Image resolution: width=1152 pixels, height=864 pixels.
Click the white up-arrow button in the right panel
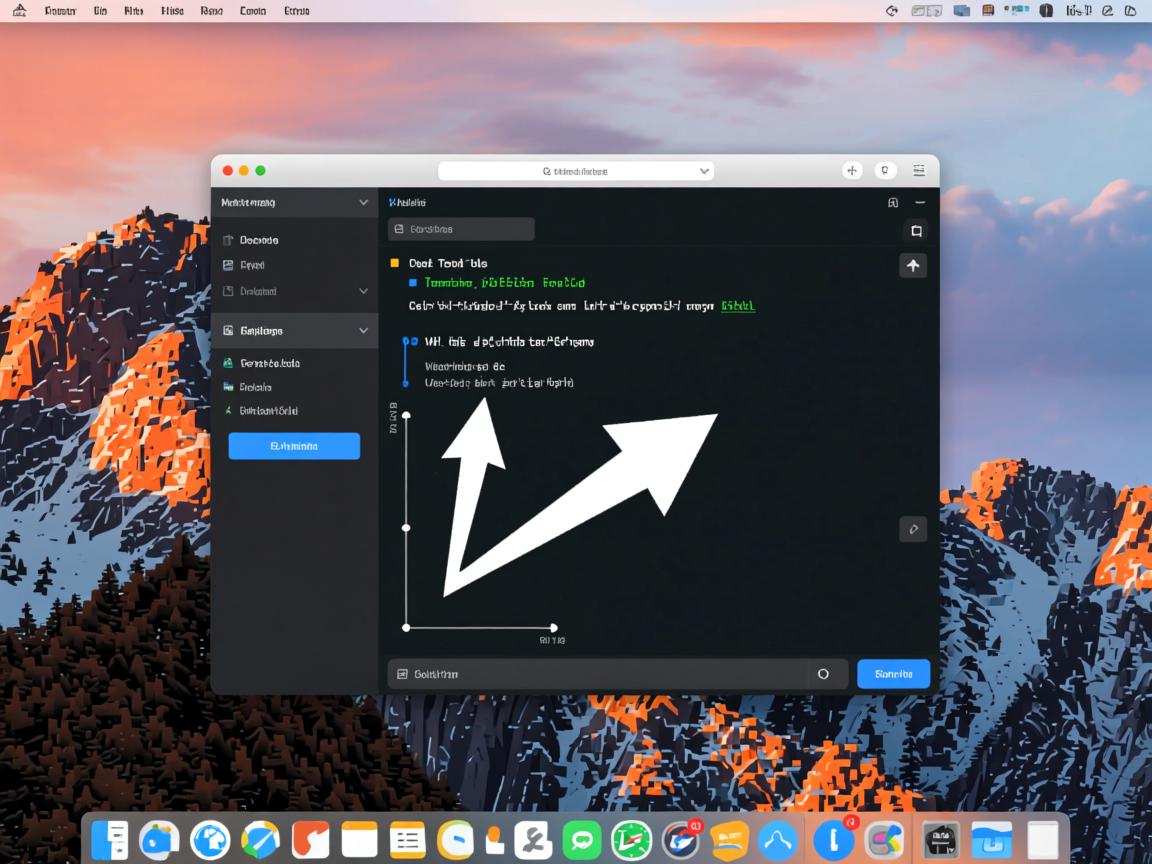pos(913,266)
